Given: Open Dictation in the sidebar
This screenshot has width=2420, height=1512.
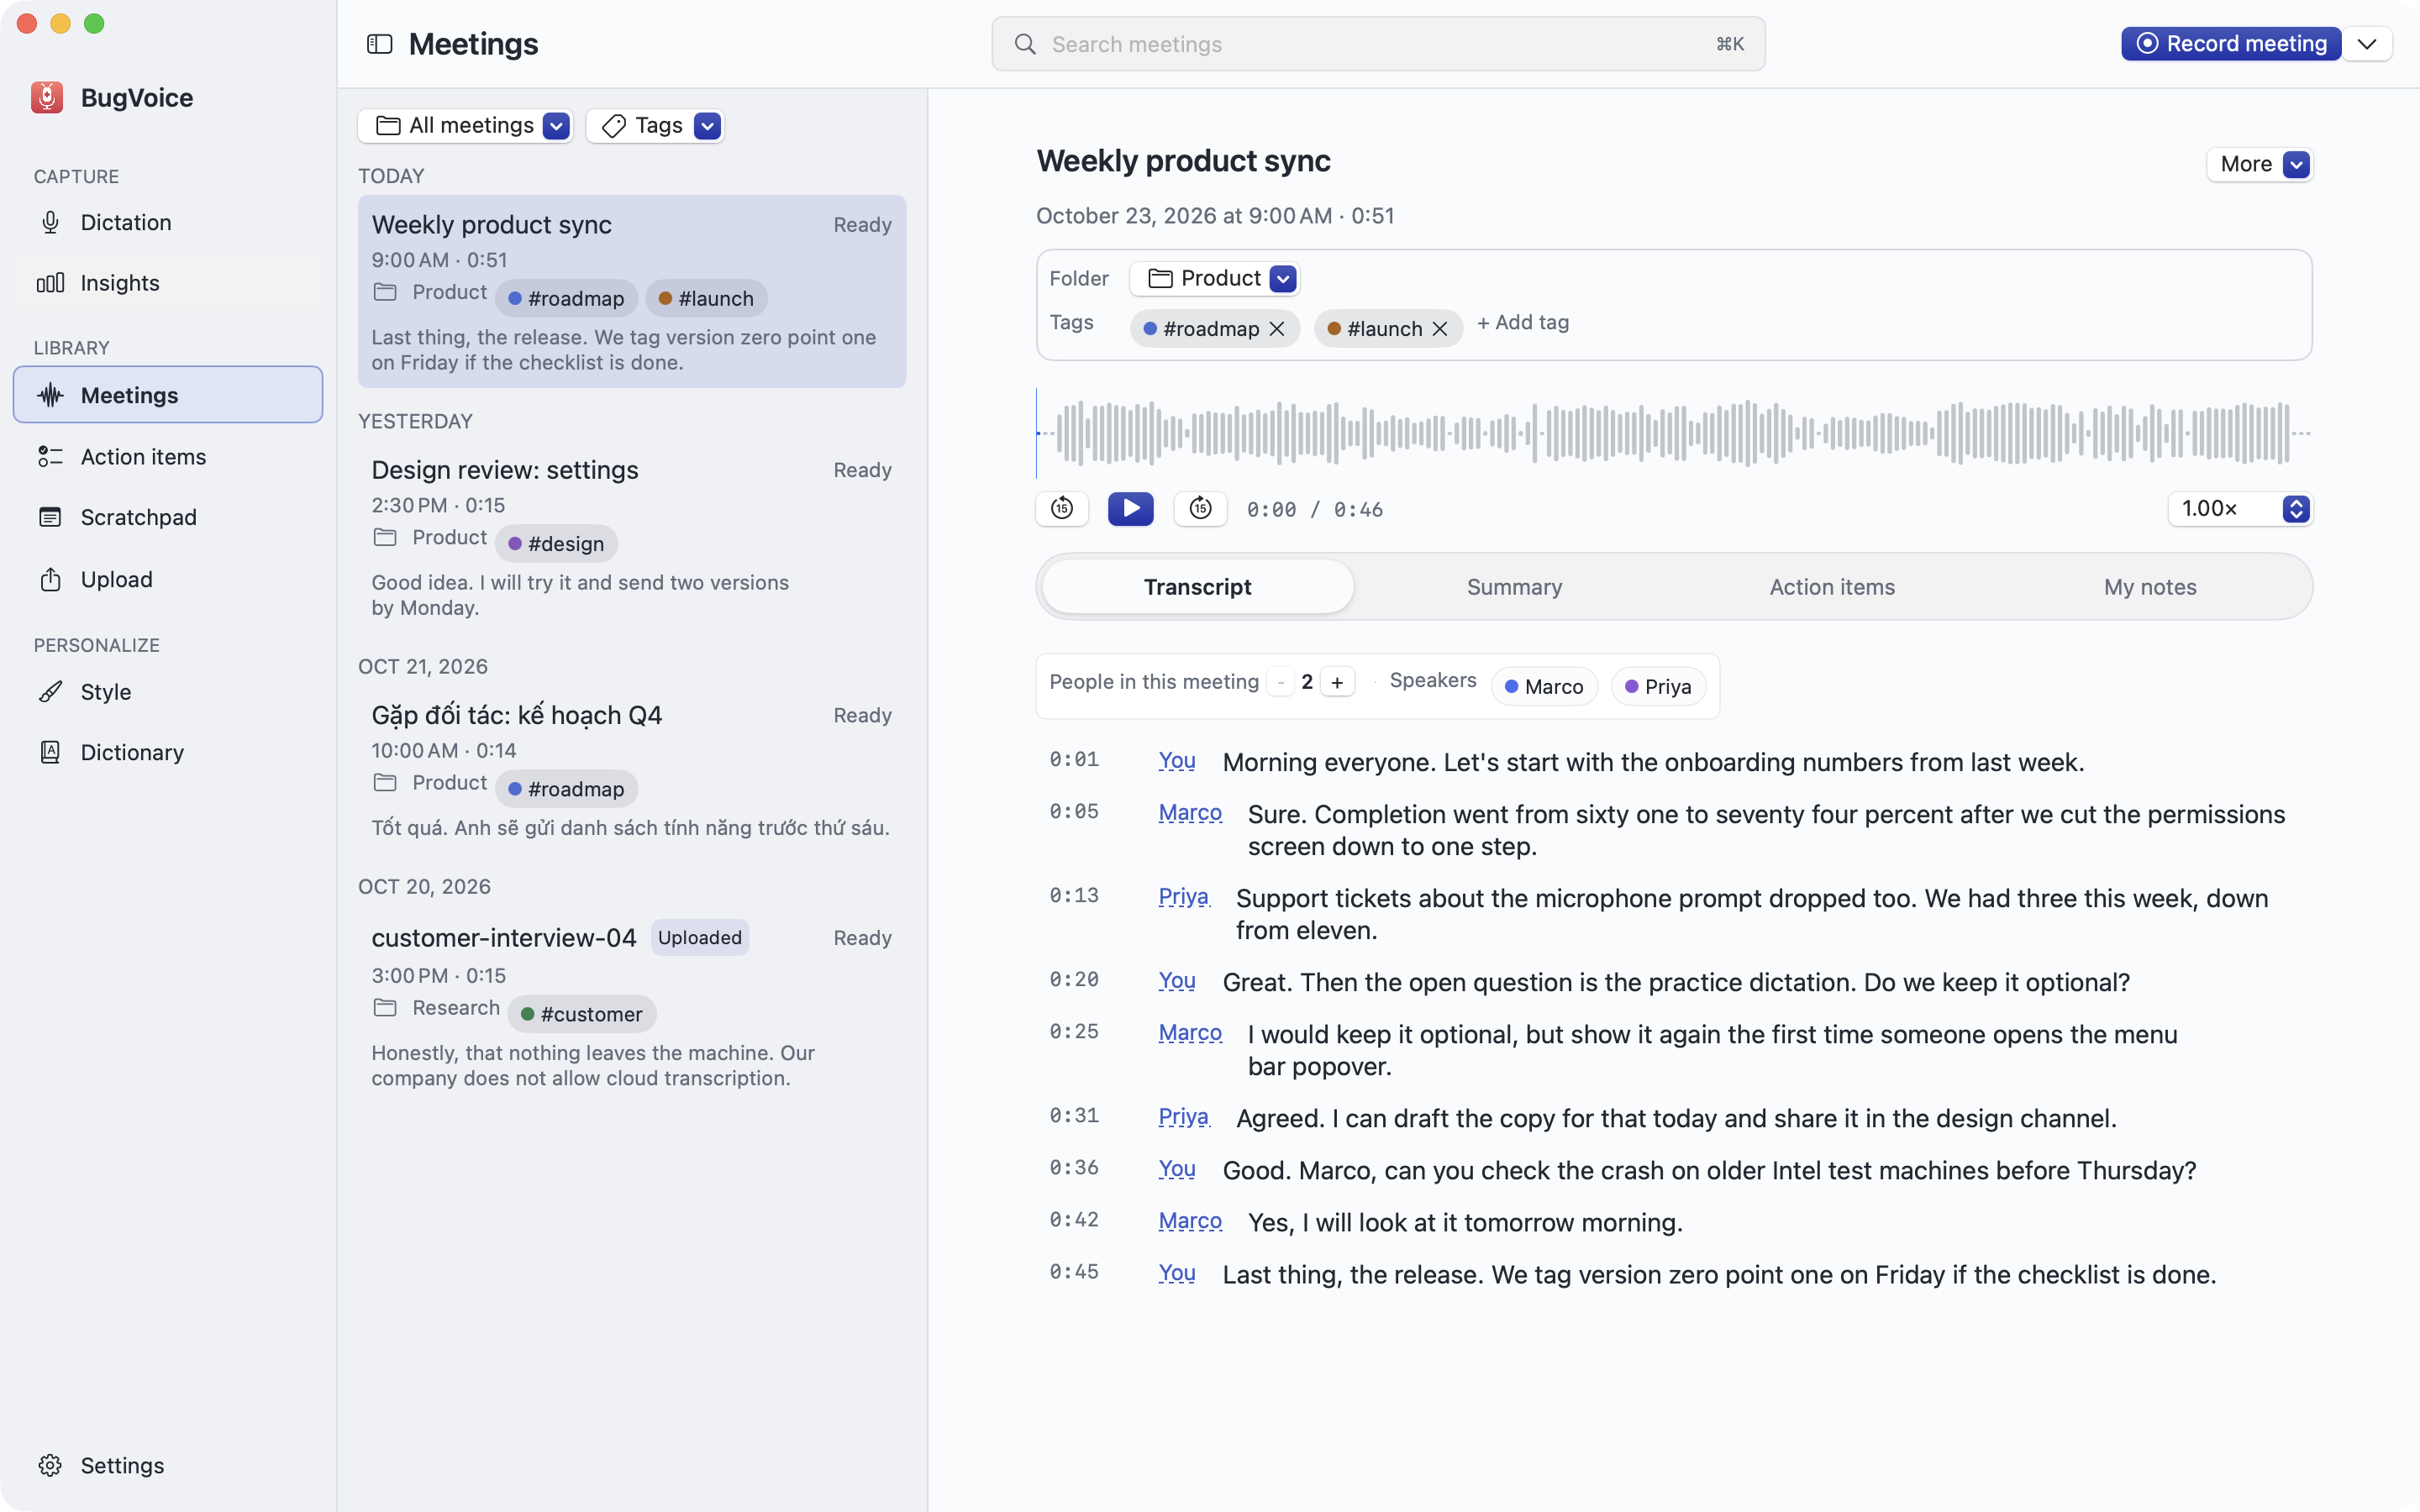Looking at the screenshot, I should [168, 222].
